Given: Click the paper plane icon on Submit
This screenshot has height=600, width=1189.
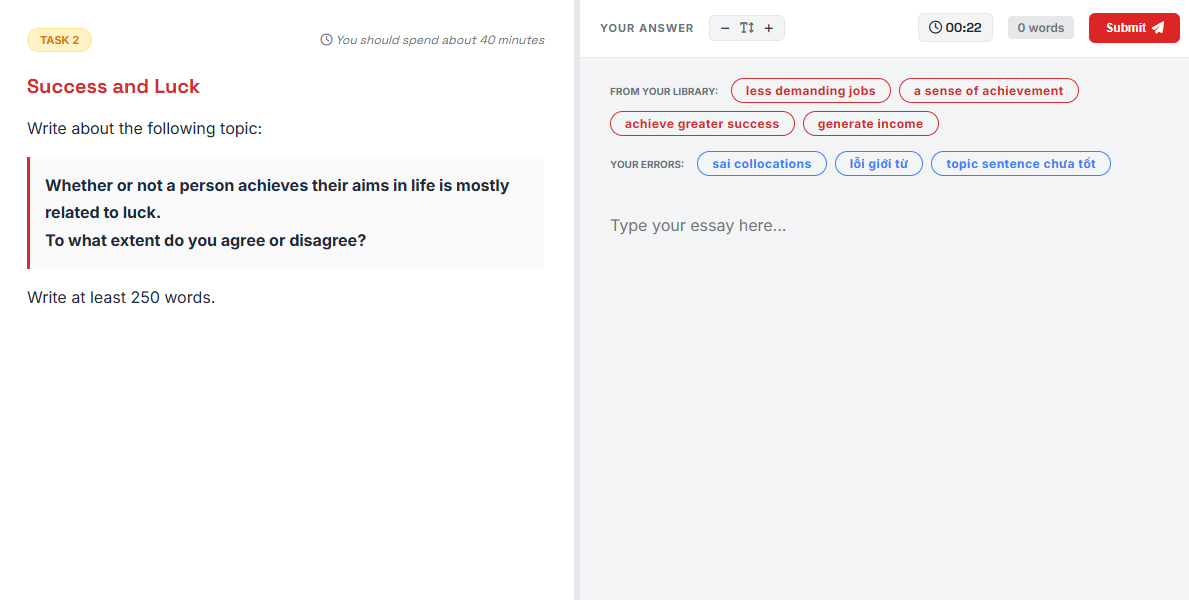Looking at the screenshot, I should (x=1158, y=28).
